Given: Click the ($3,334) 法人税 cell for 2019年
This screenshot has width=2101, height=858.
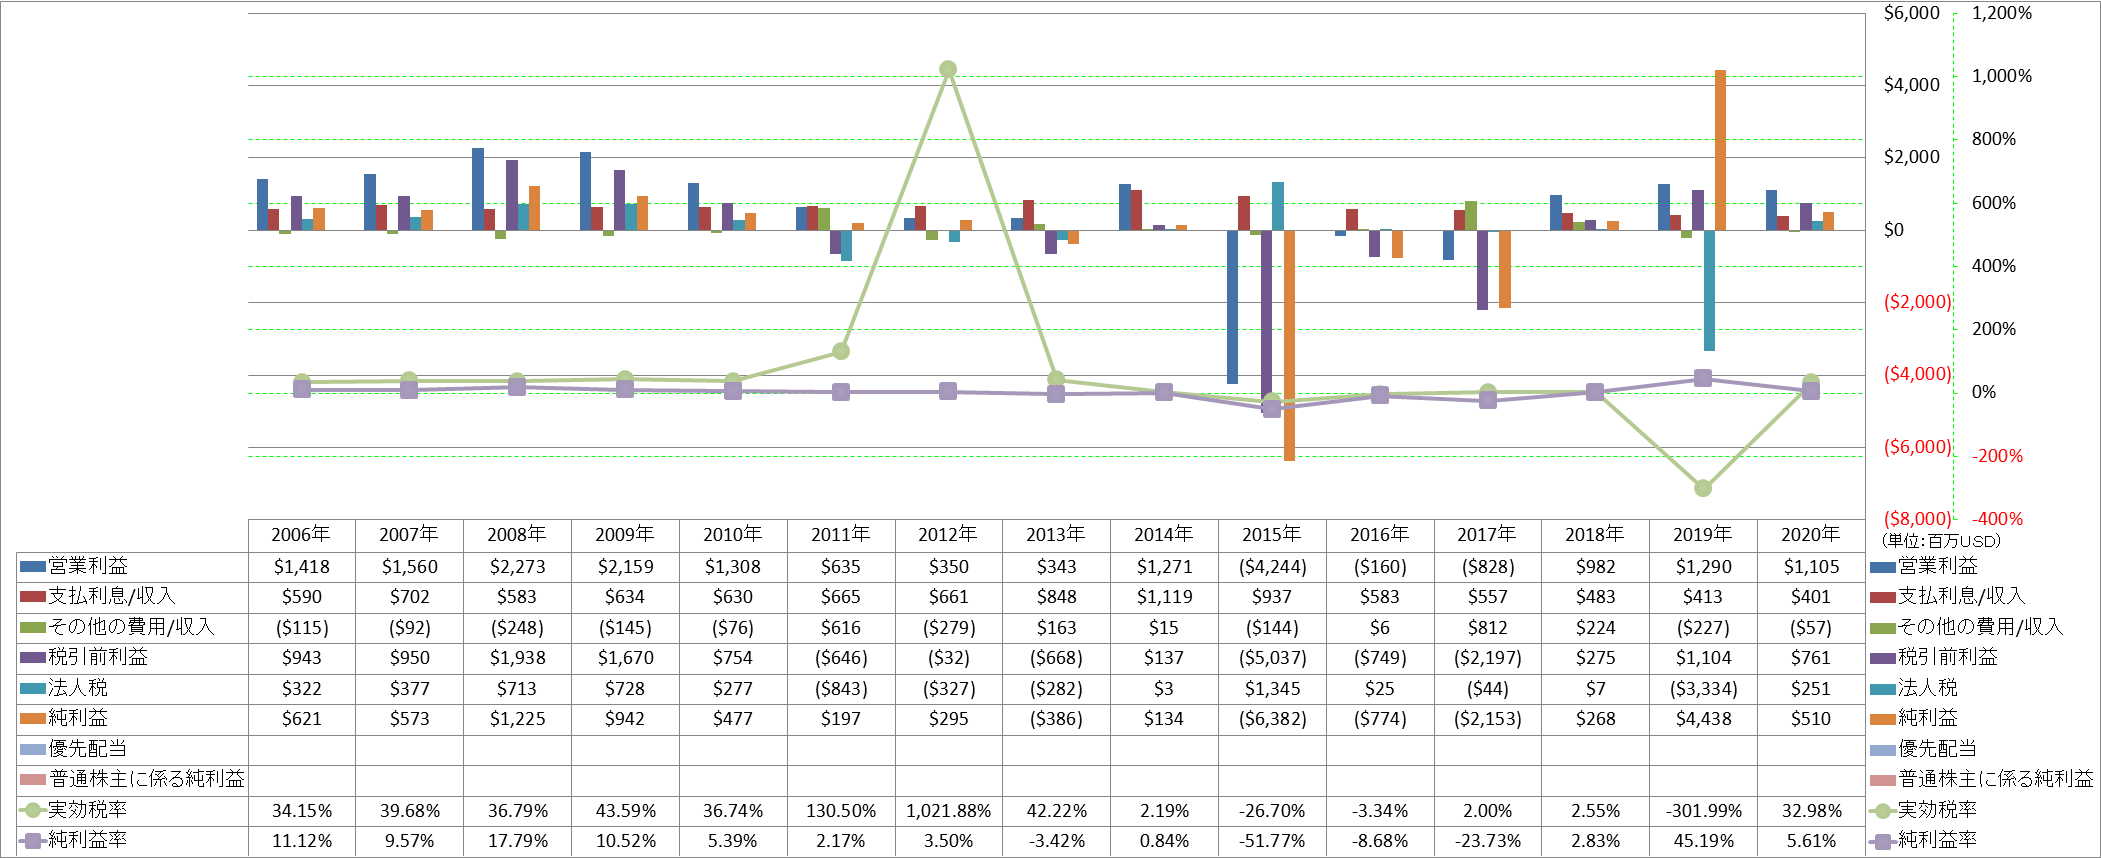Looking at the screenshot, I should tap(1703, 689).
